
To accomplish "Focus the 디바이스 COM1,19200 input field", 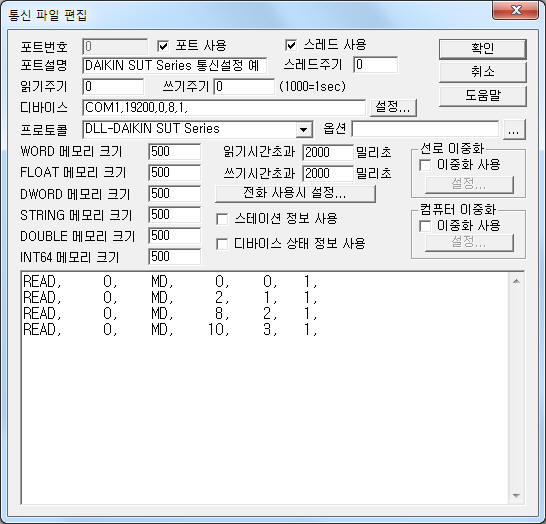I will tap(224, 108).
